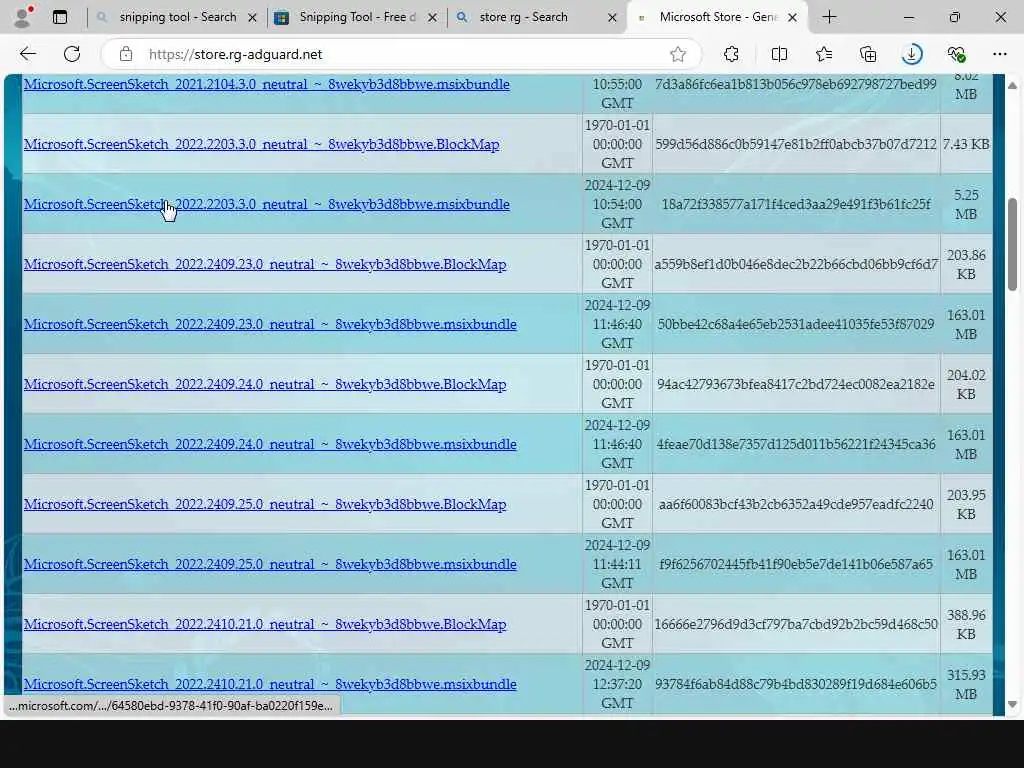Close the Snipping Tool - Free tab

[432, 18]
